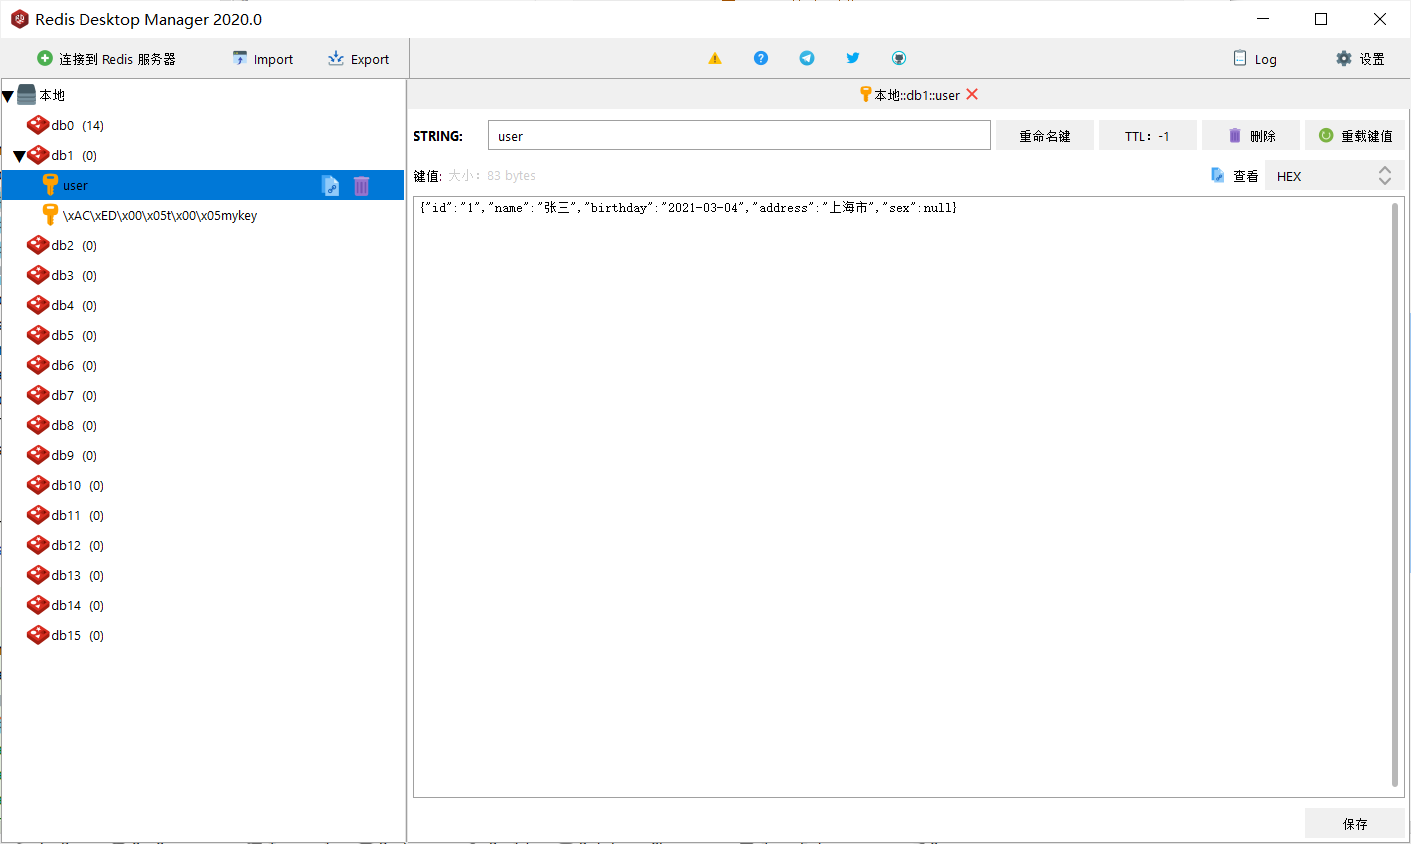Open the Import menu in toolbar
The image size is (1411, 844).
pyautogui.click(x=262, y=59)
